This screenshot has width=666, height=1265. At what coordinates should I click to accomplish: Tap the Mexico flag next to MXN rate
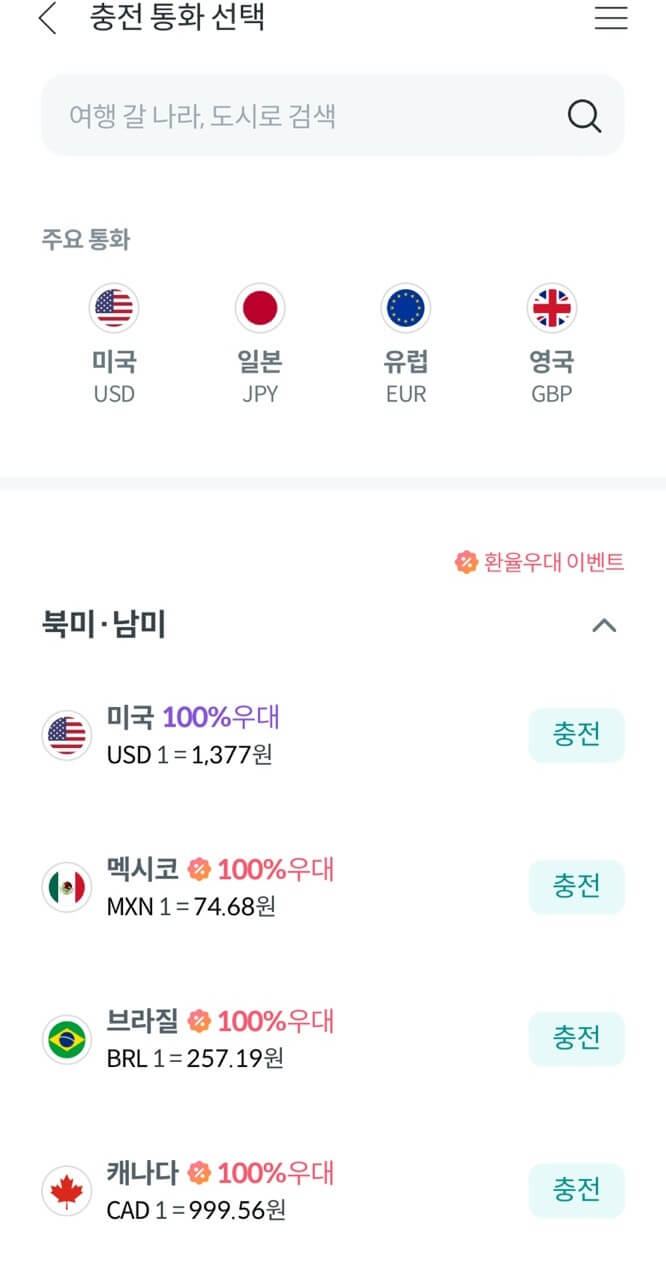coord(66,886)
